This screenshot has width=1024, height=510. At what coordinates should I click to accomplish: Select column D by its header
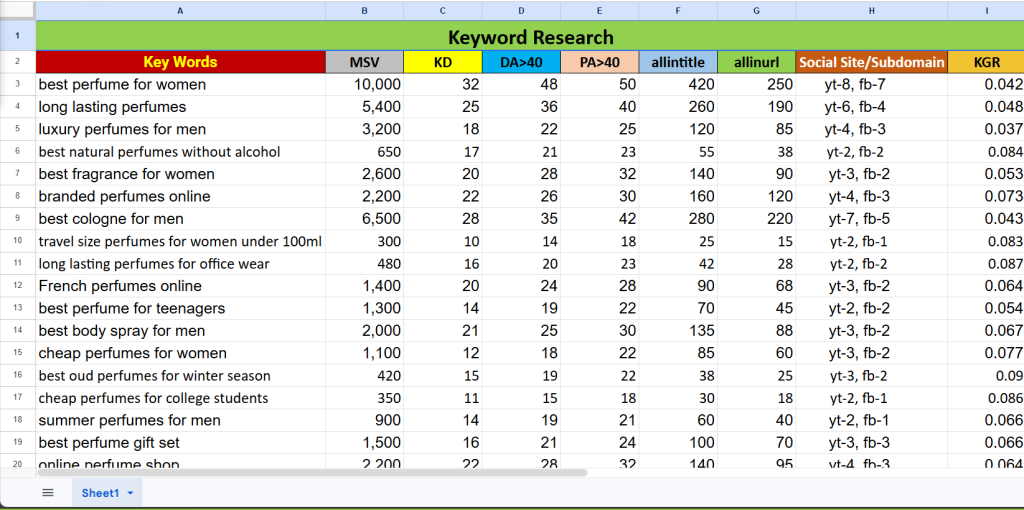coord(521,10)
